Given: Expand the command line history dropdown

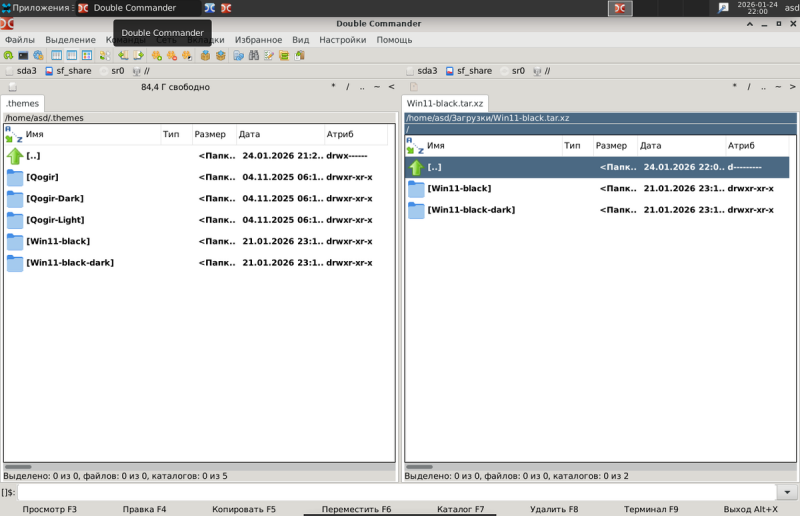Looking at the screenshot, I should coord(787,493).
